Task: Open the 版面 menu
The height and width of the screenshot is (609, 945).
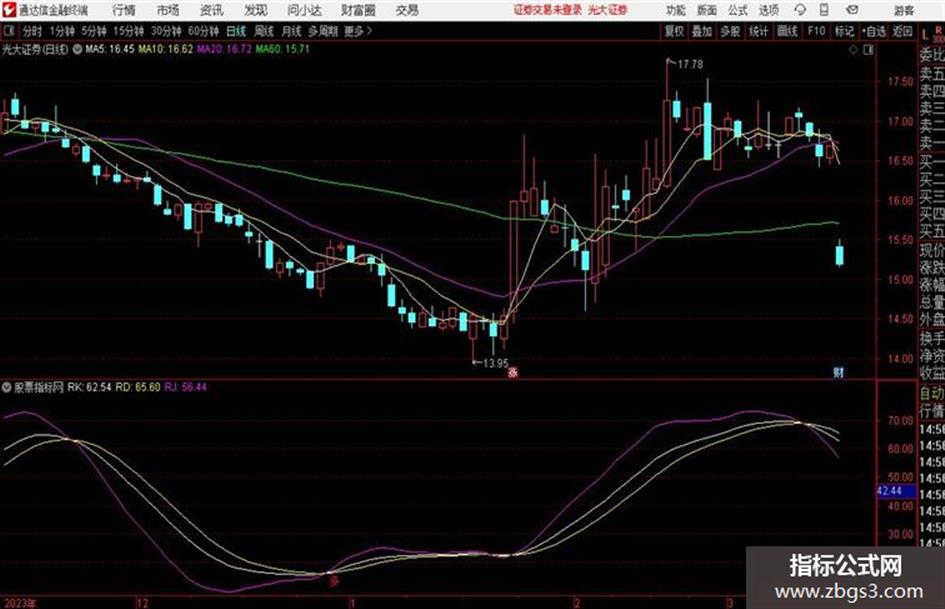Action: [707, 10]
